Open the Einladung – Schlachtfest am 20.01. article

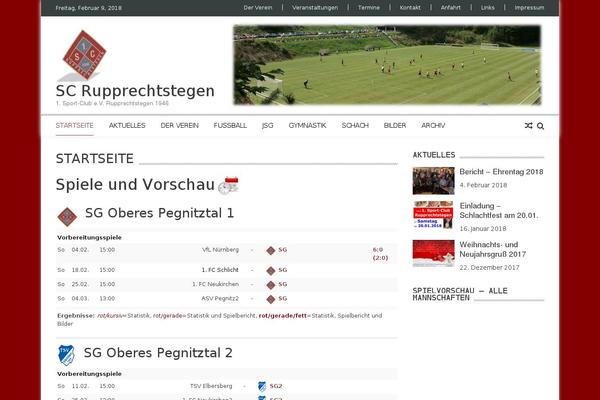499,211
